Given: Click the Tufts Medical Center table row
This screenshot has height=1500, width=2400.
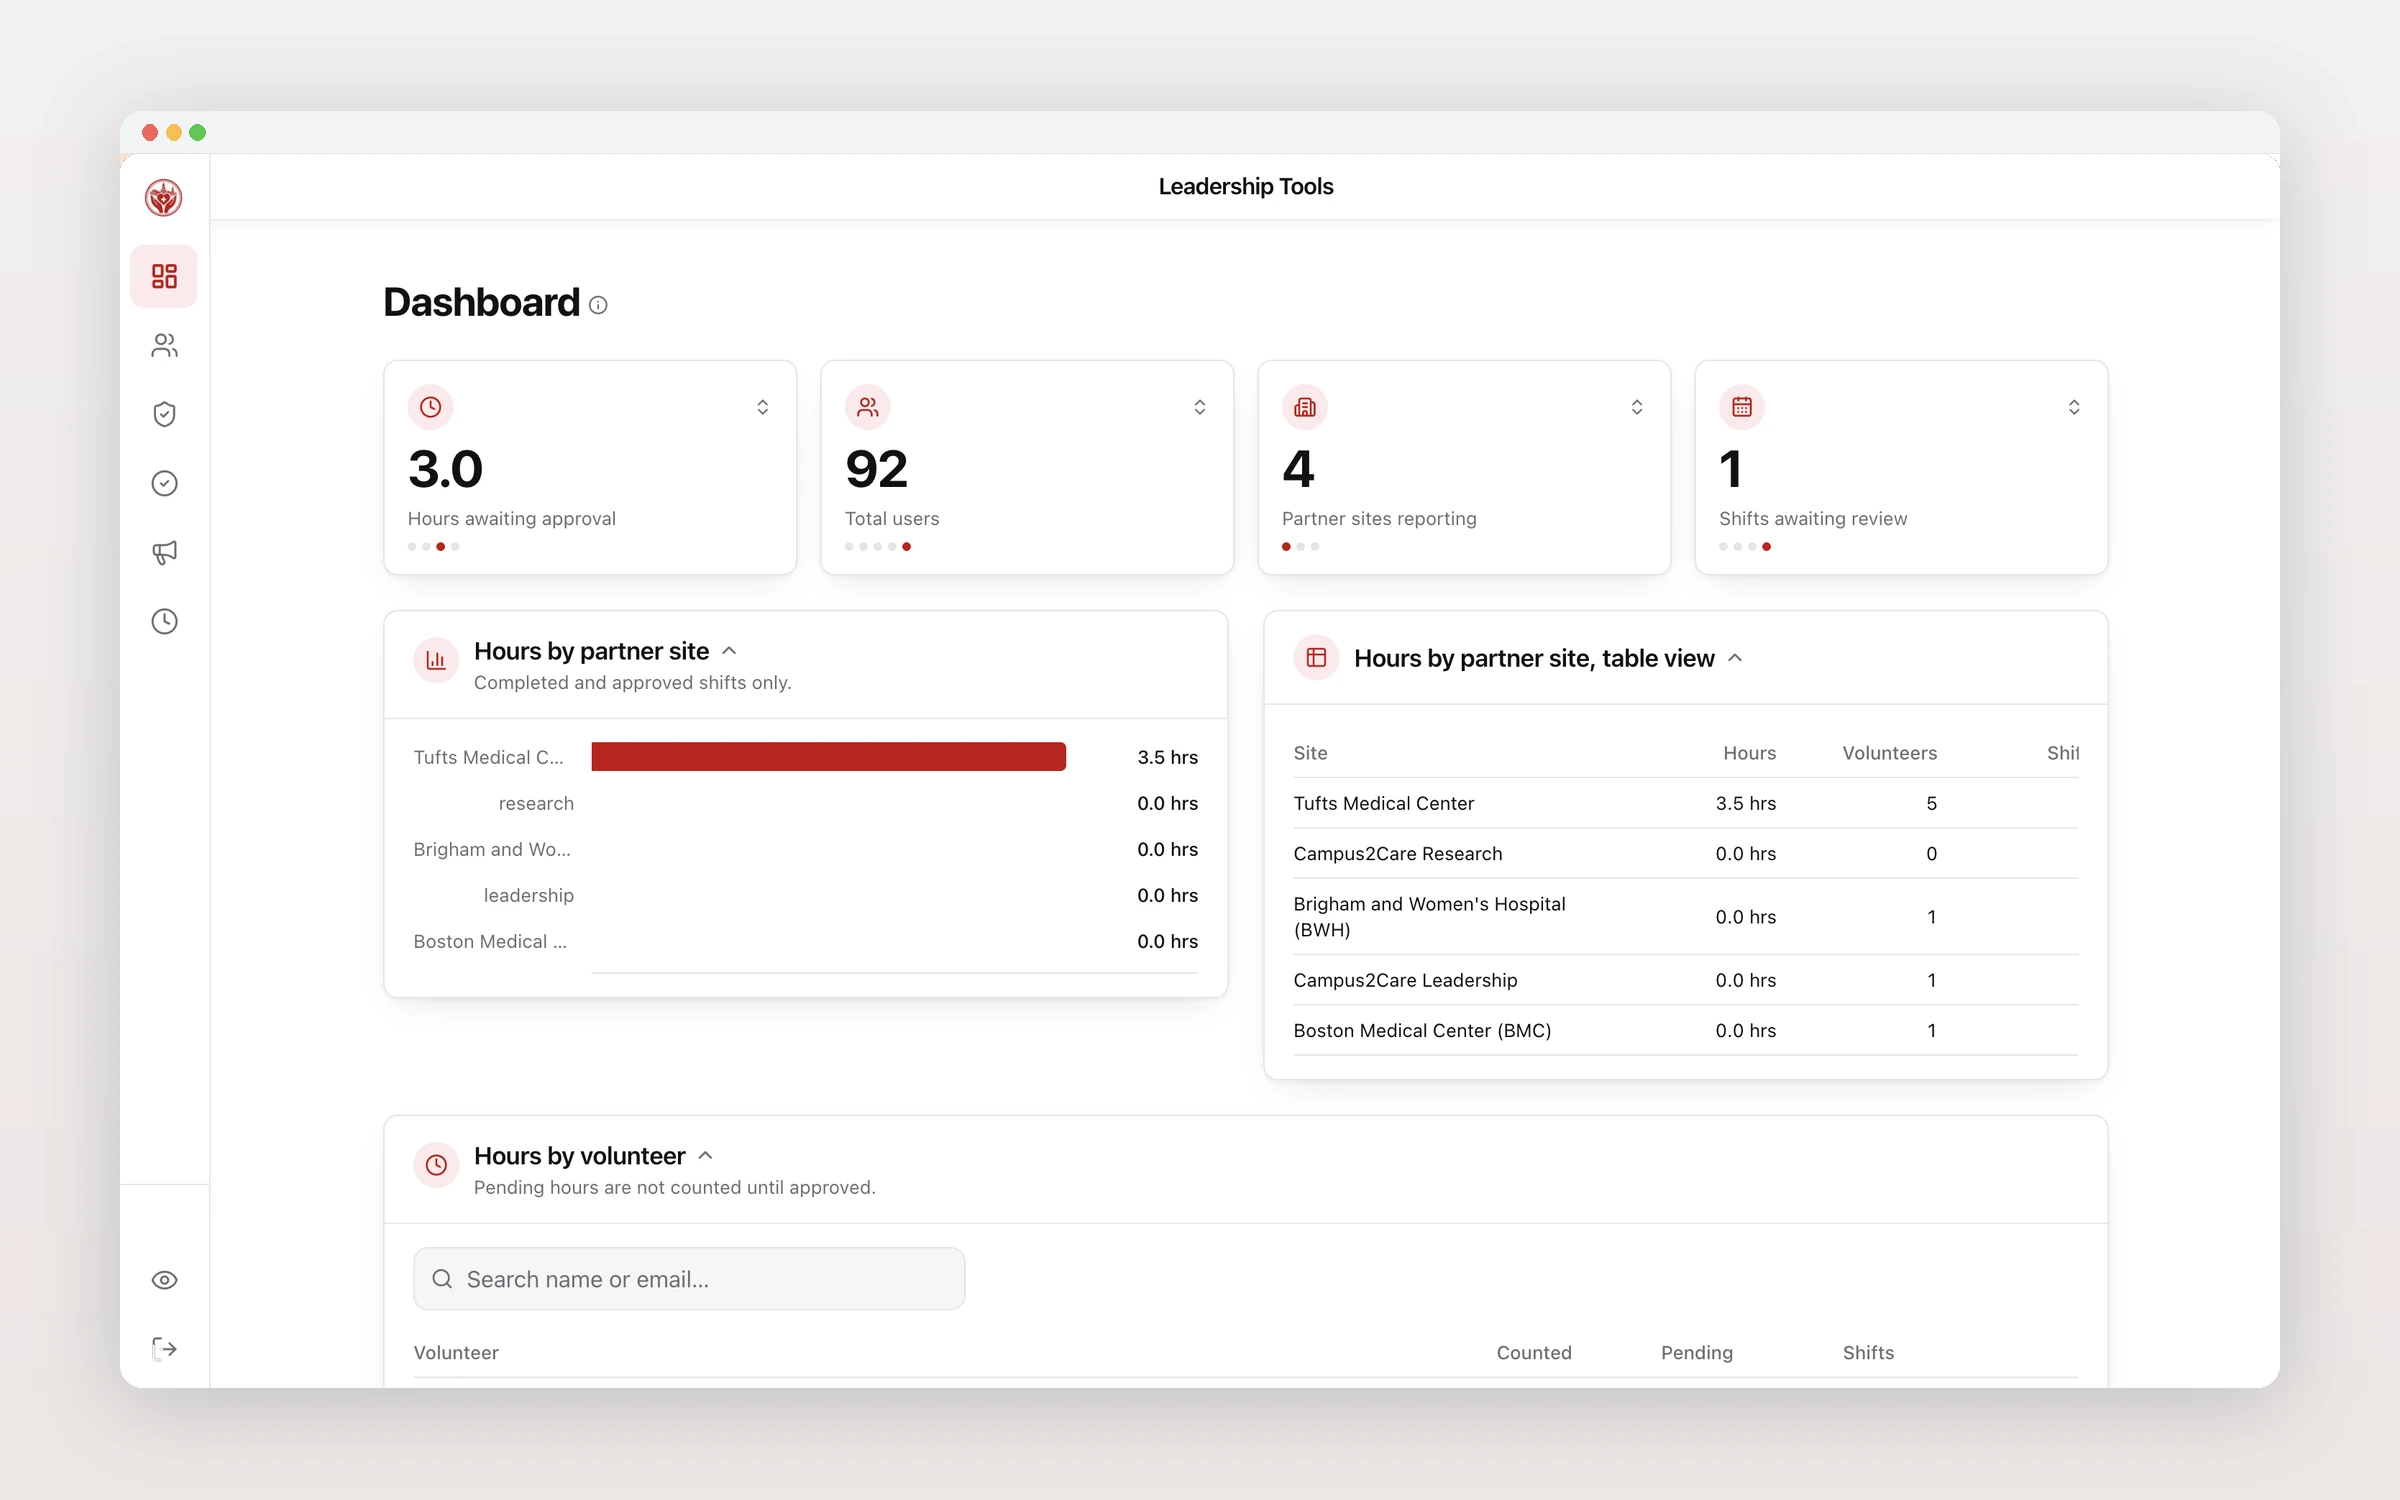Looking at the screenshot, I should tap(1686, 803).
